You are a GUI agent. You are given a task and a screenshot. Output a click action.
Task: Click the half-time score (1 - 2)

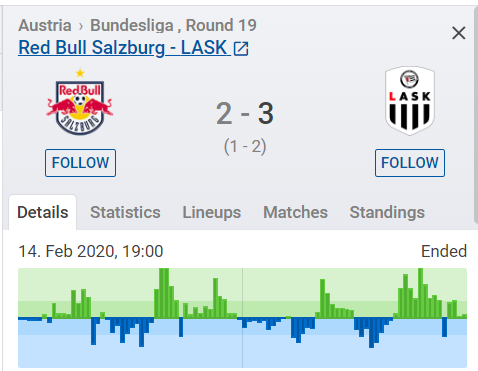[x=245, y=146]
